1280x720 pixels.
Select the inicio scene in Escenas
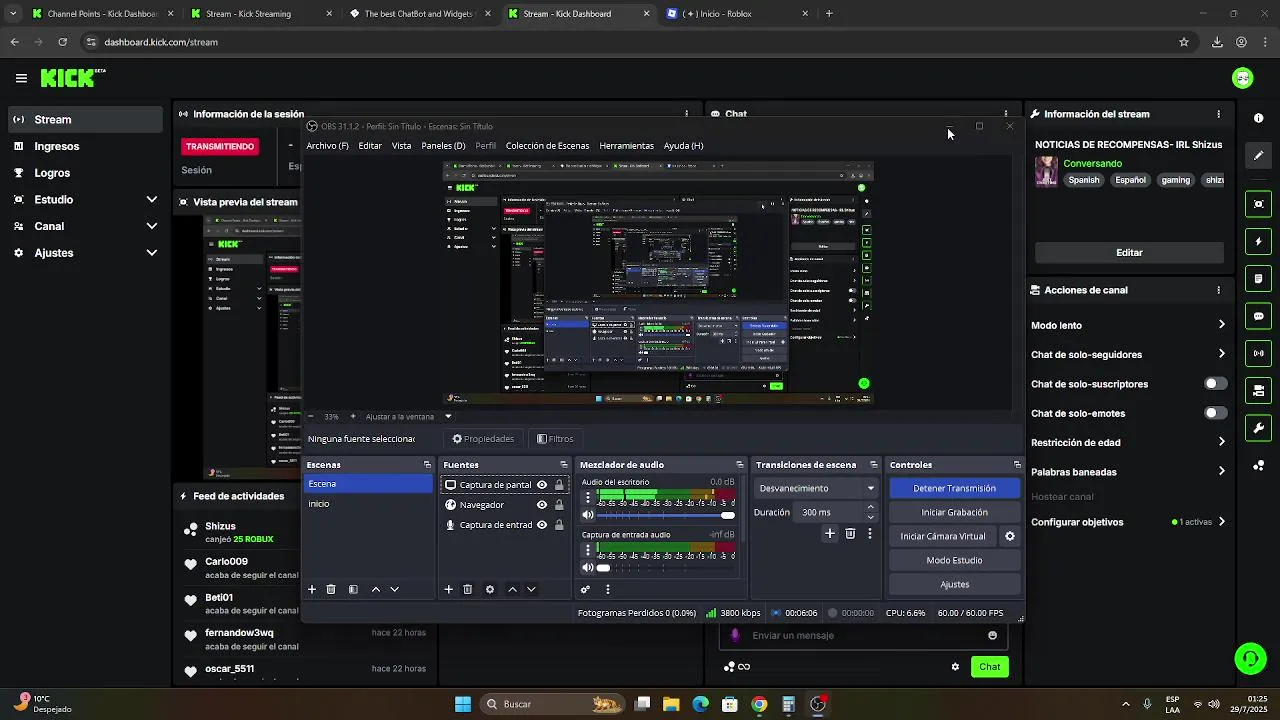(368, 504)
